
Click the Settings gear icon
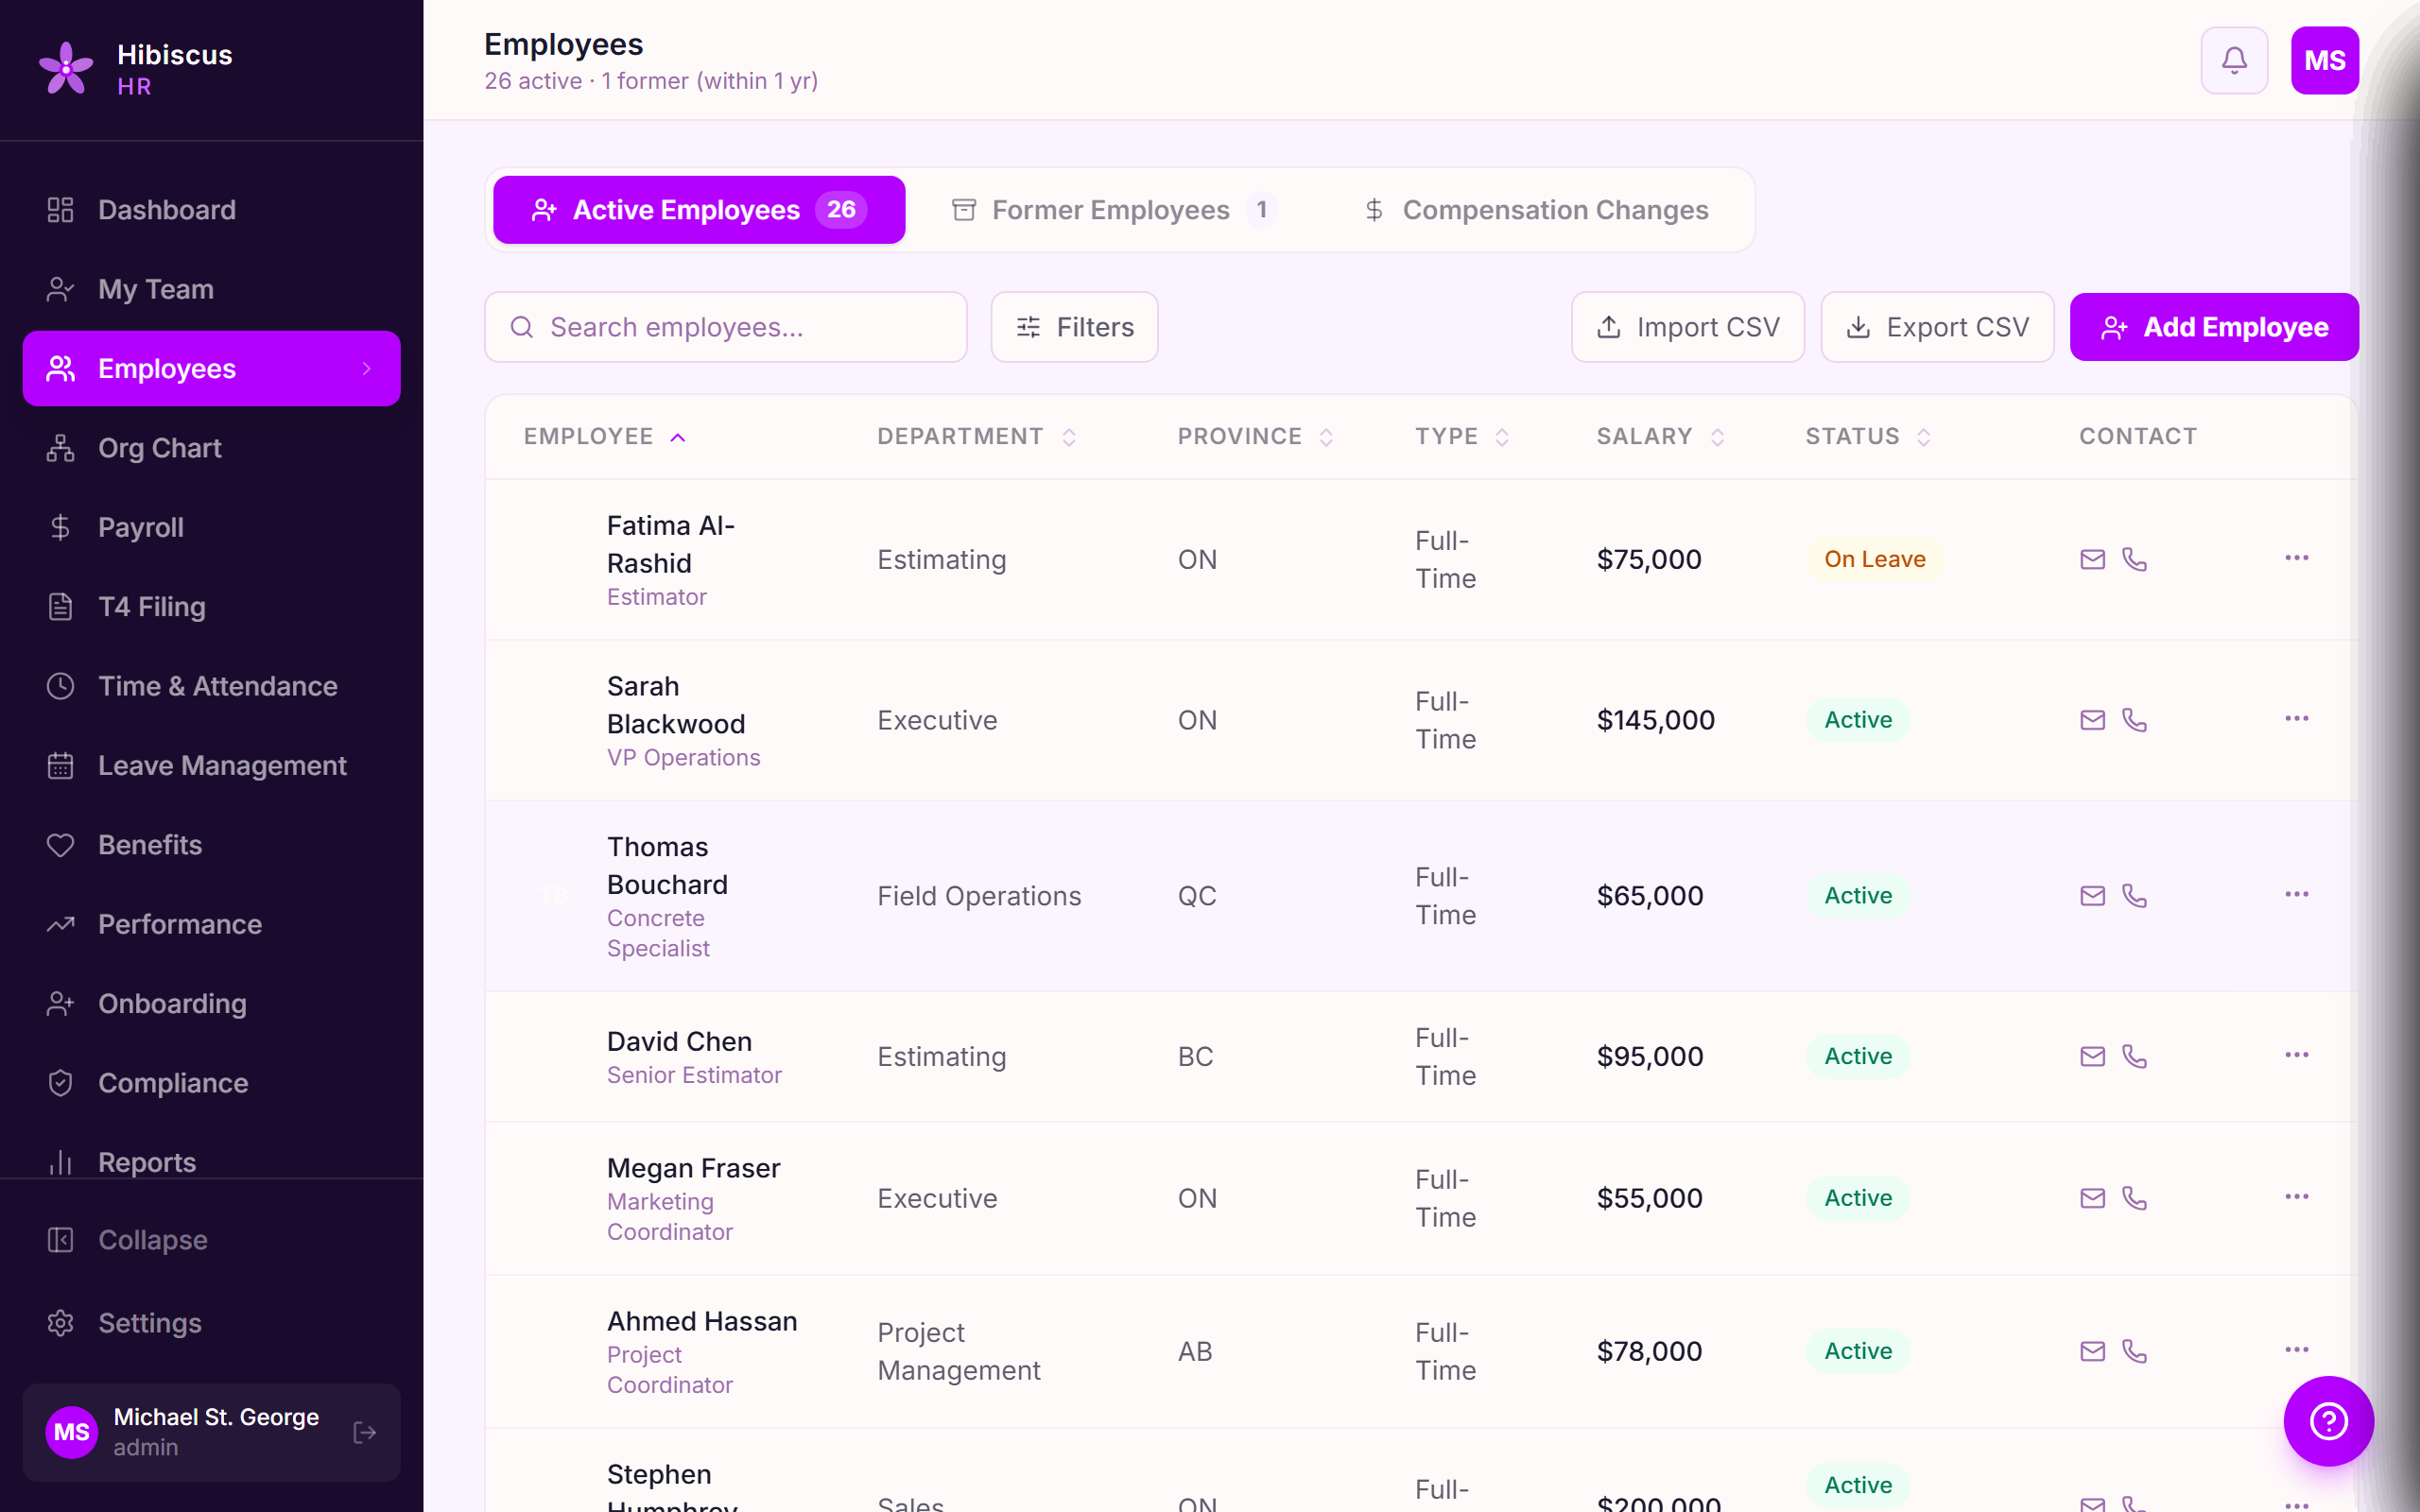[60, 1323]
